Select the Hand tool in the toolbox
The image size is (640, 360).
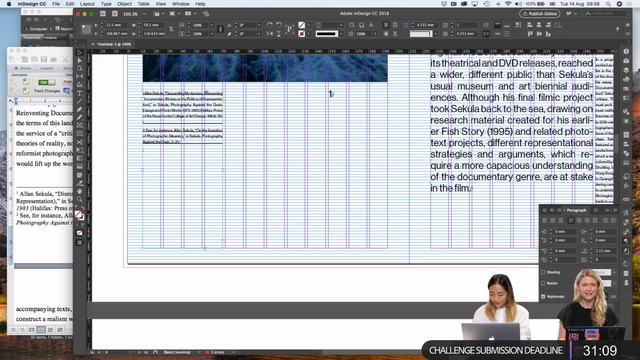(80, 191)
